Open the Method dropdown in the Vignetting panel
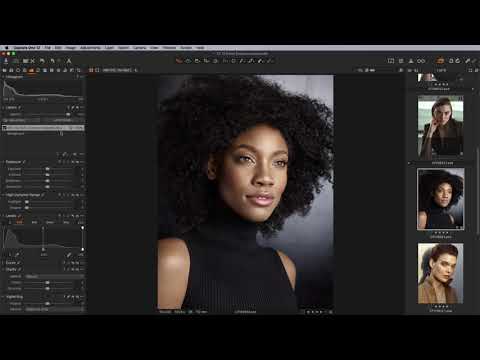This screenshot has height=360, width=480. 54,310
